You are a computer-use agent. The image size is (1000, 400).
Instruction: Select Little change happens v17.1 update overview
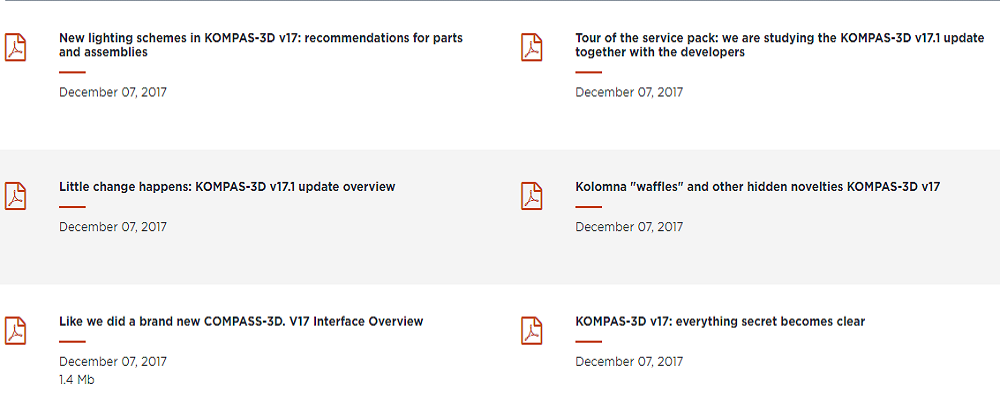(227, 187)
